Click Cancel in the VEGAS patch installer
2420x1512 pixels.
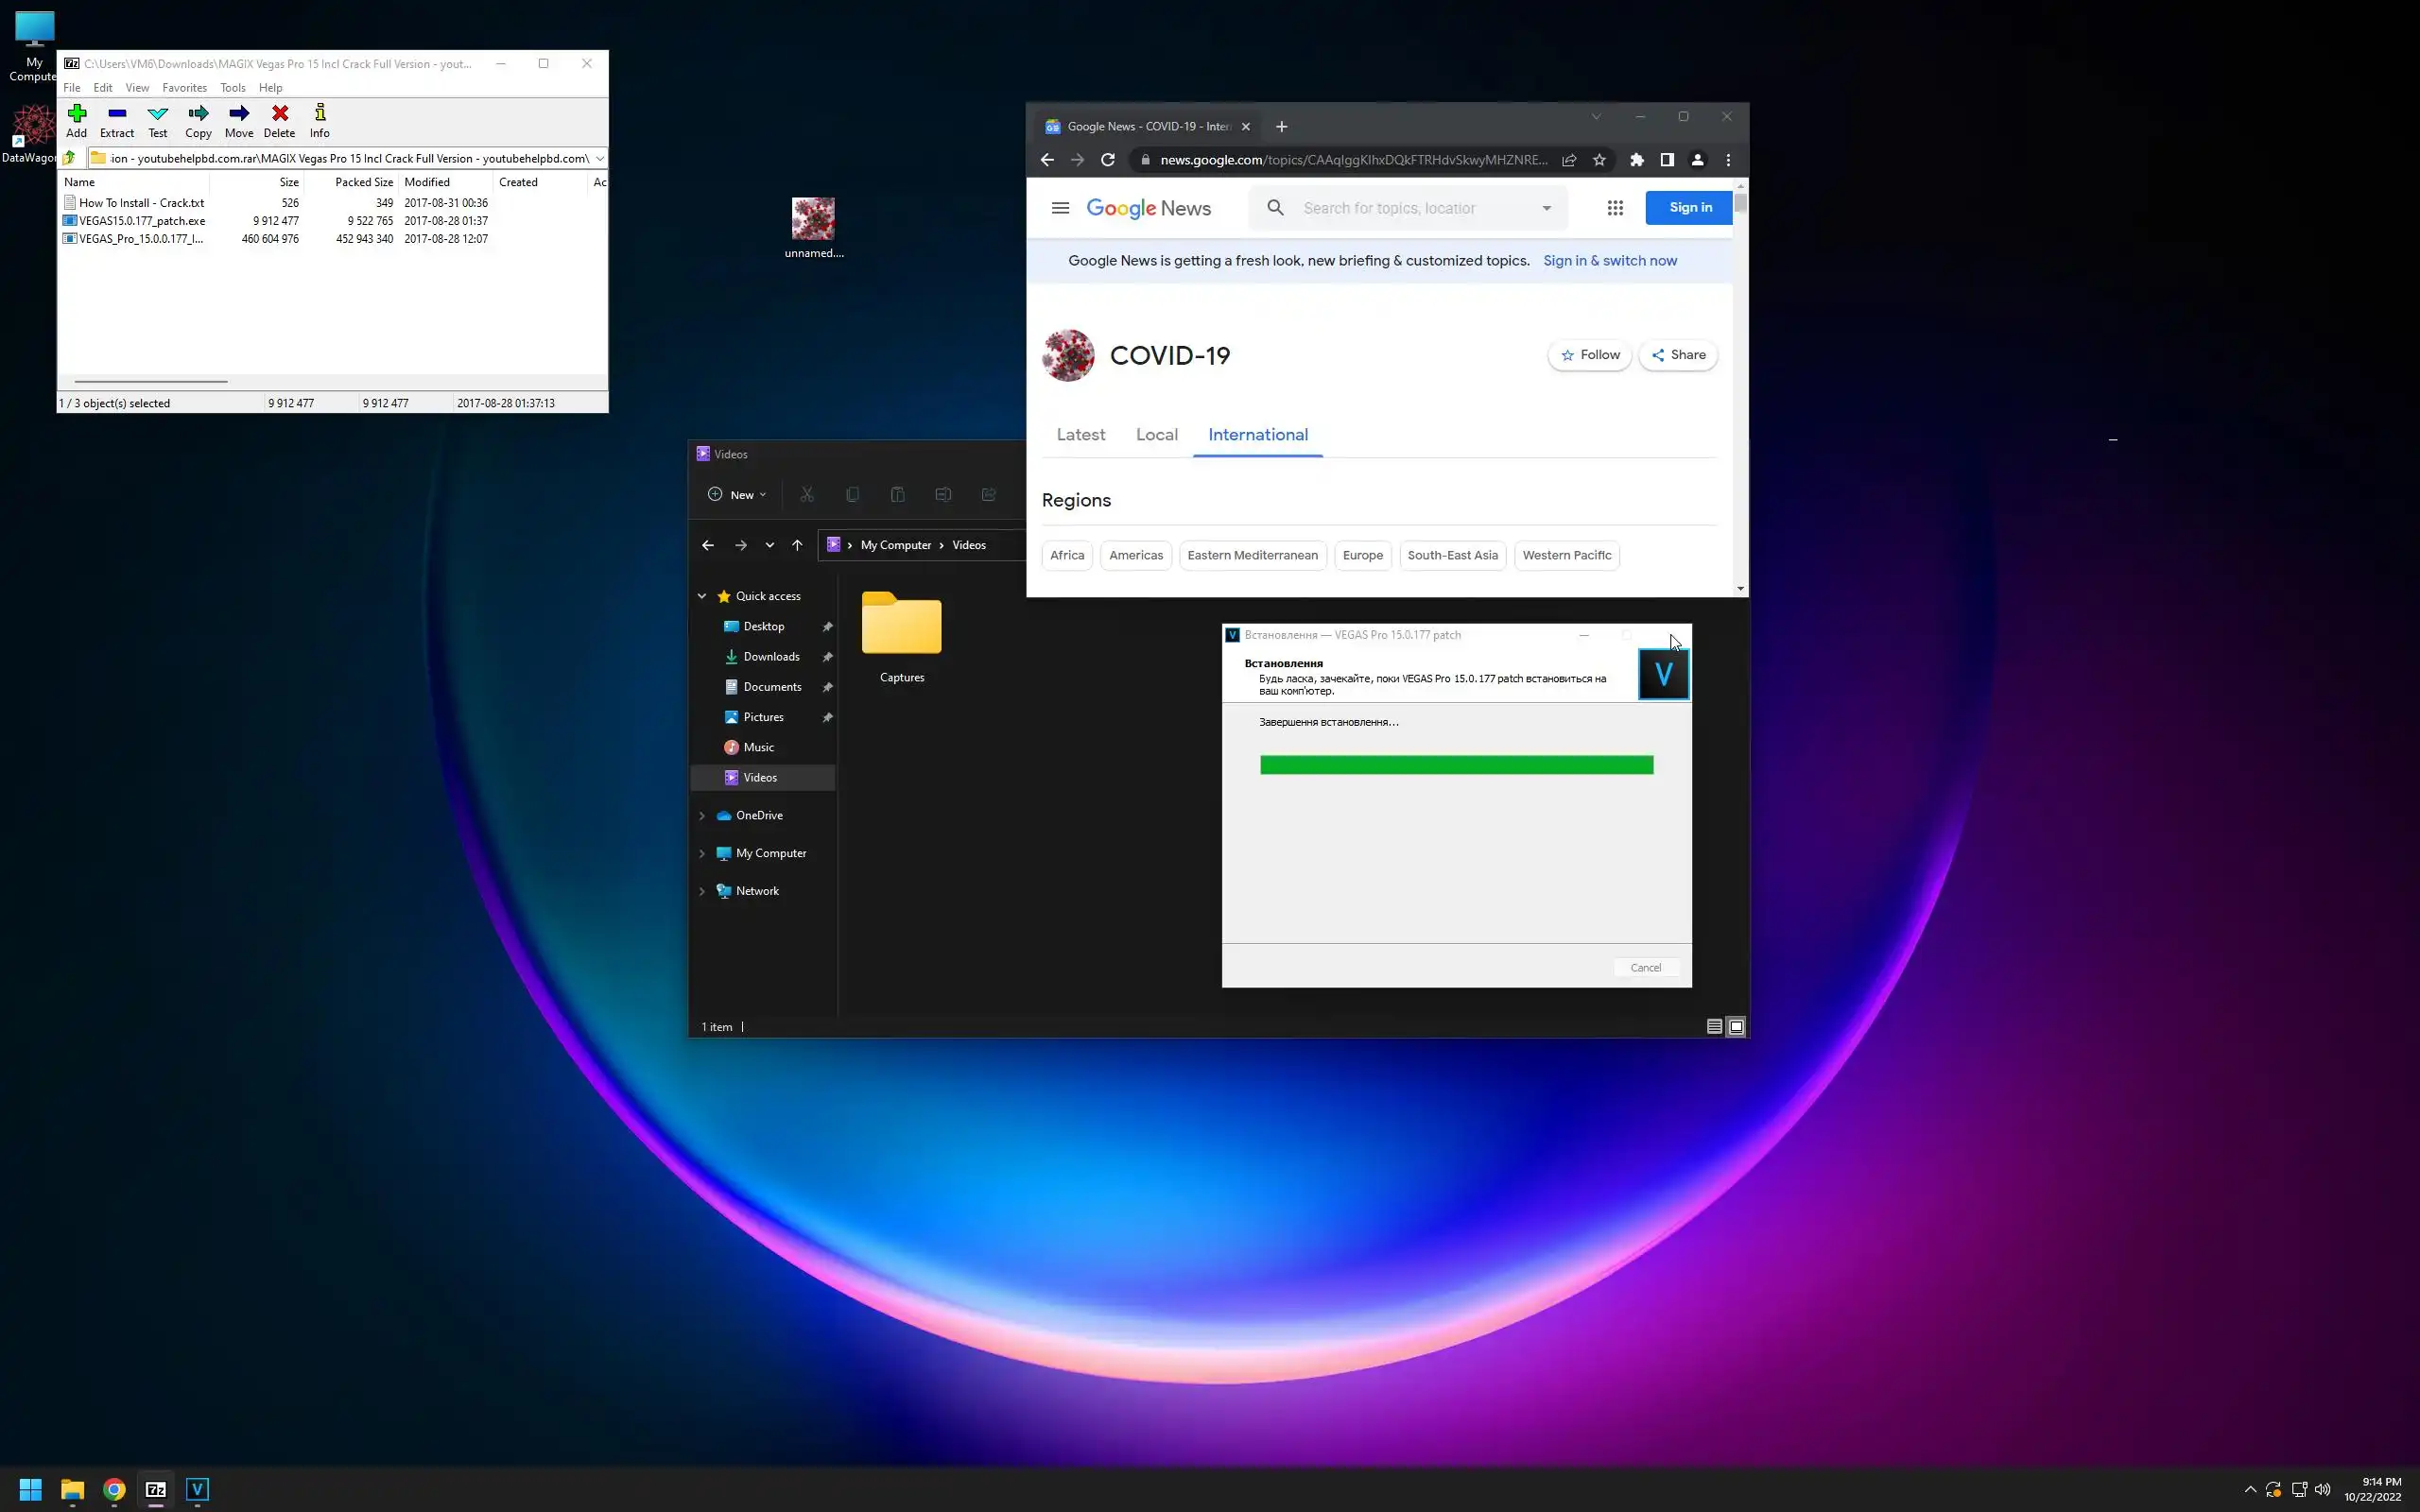pyautogui.click(x=1645, y=967)
